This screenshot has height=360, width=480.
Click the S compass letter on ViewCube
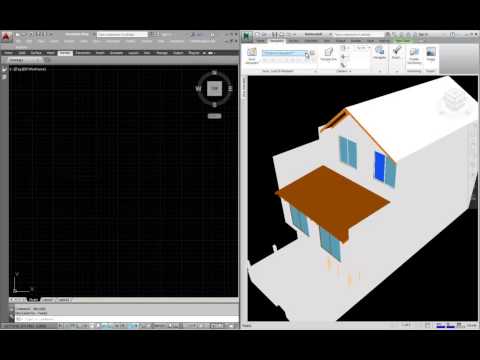point(214,105)
